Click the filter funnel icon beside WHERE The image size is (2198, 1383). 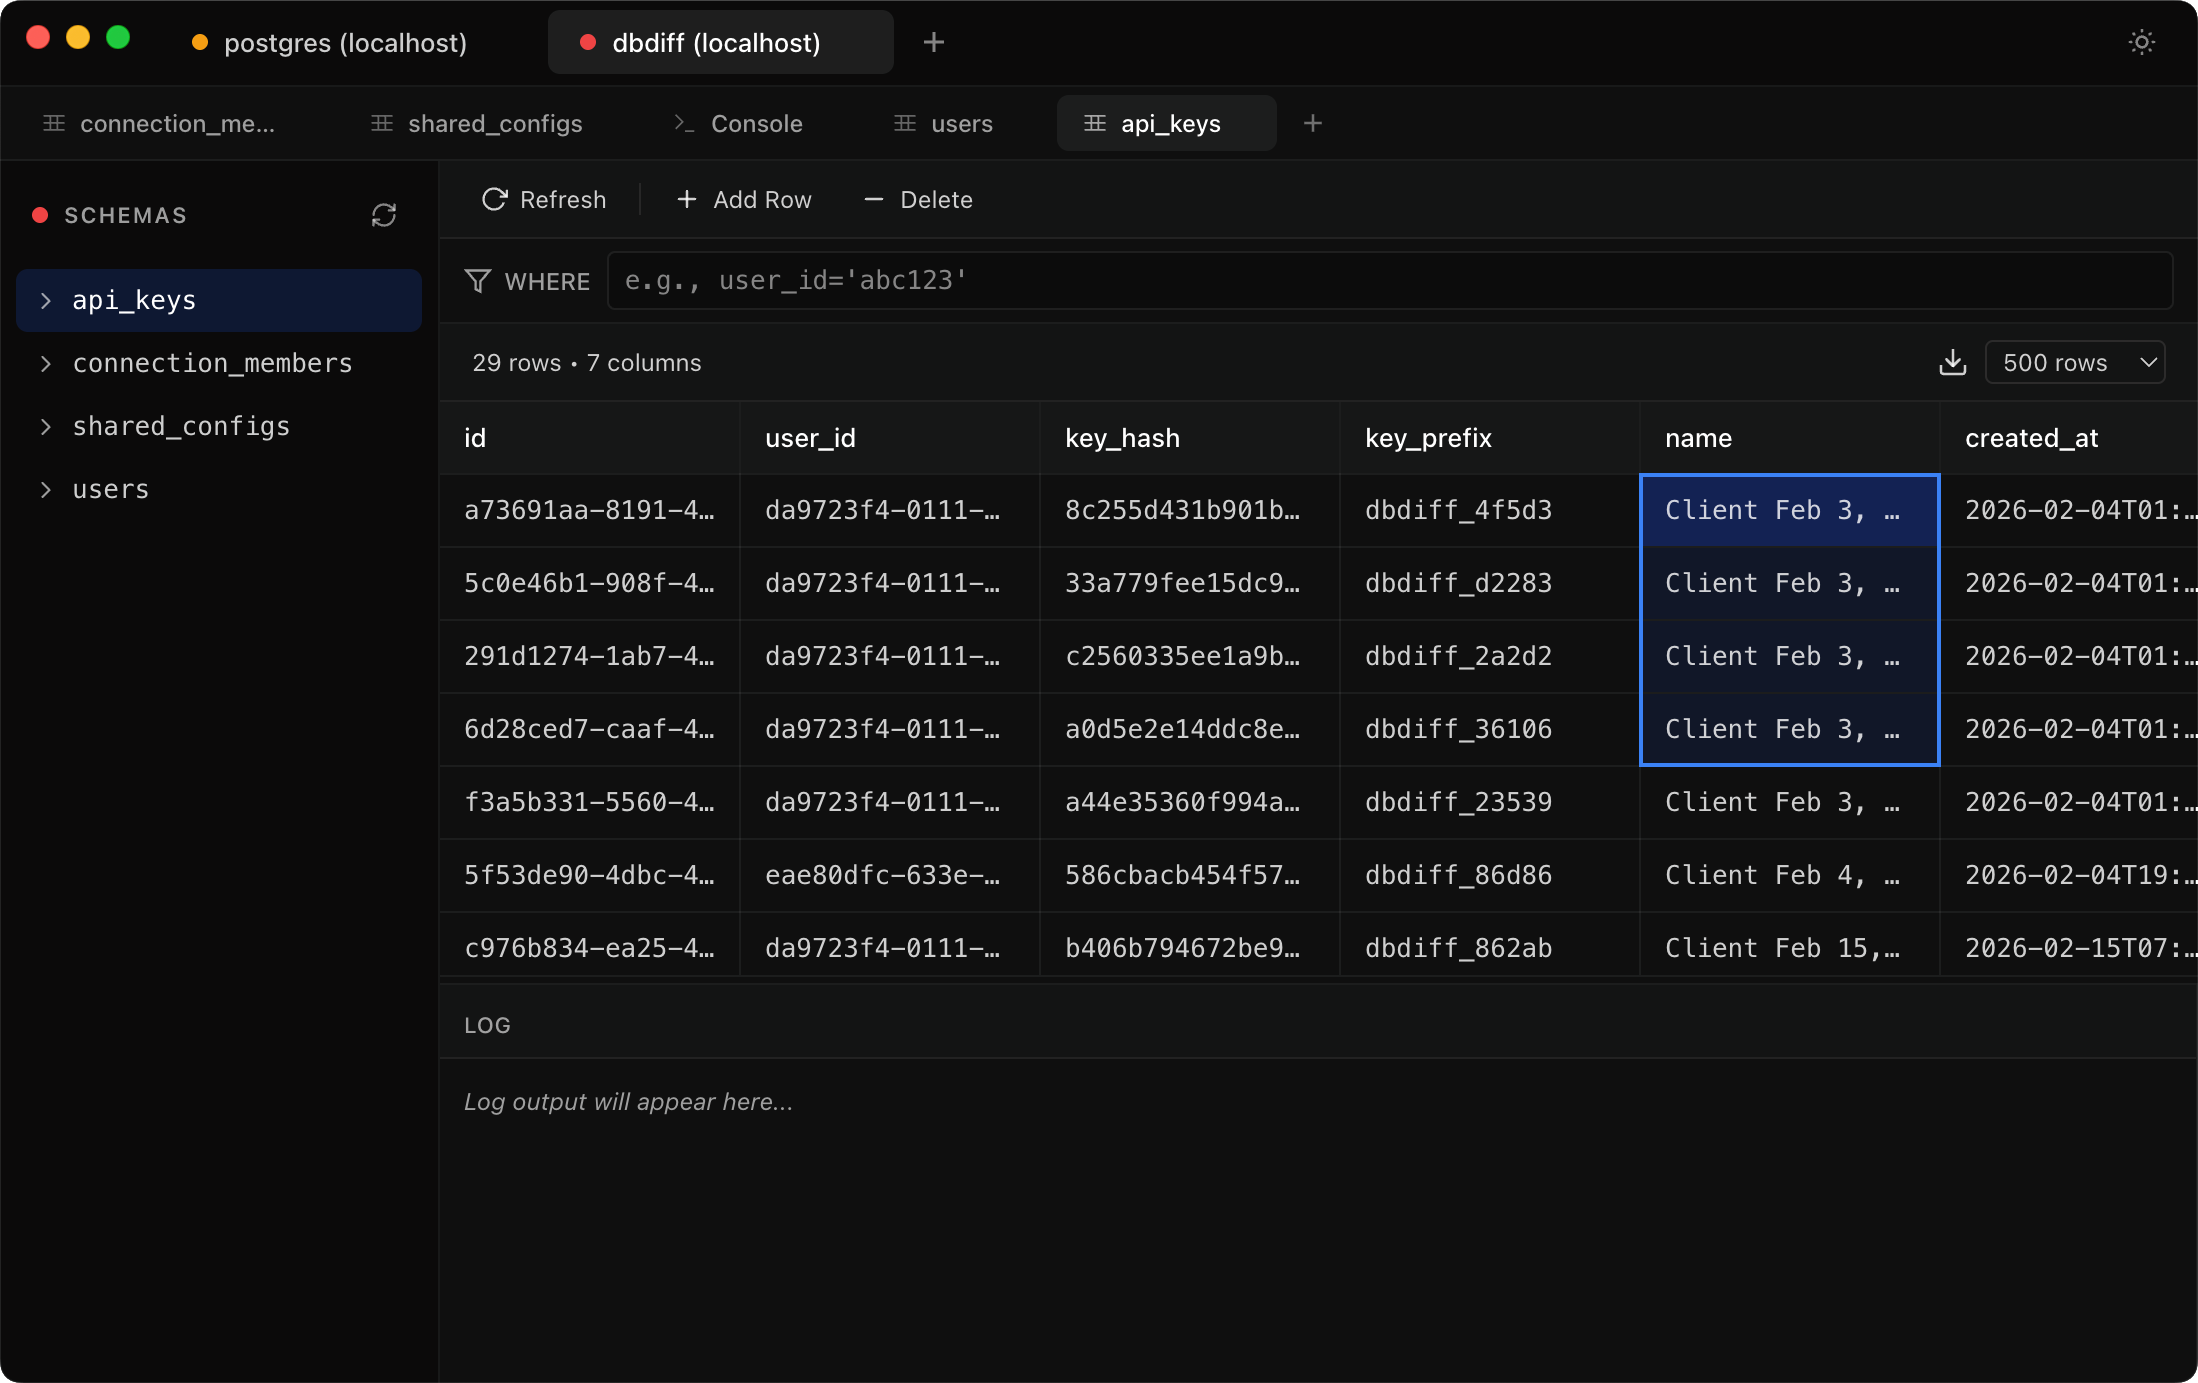click(x=479, y=281)
